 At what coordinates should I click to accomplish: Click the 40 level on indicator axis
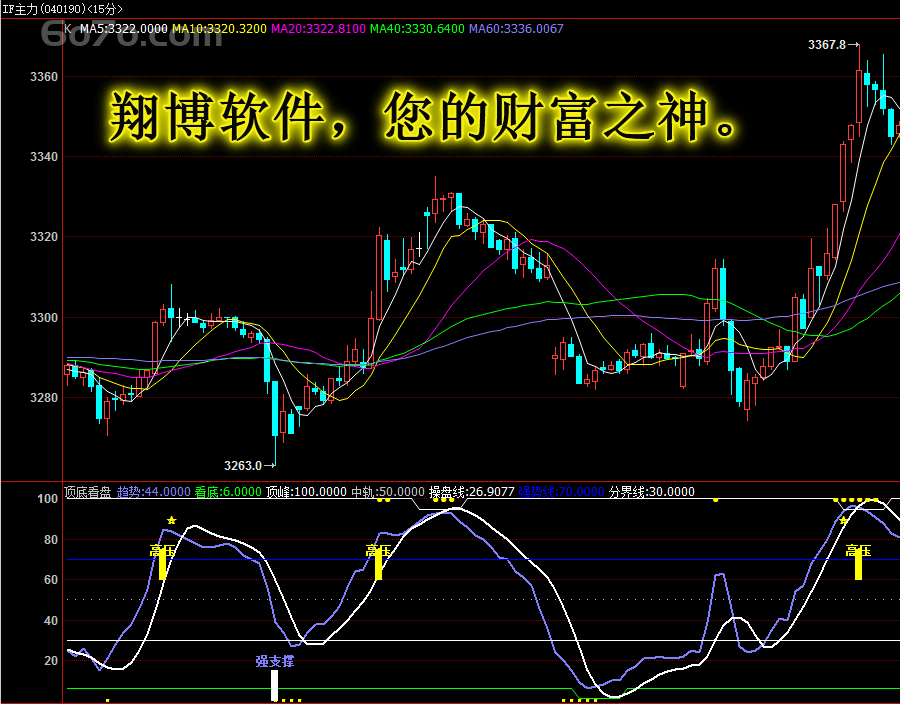click(x=51, y=620)
